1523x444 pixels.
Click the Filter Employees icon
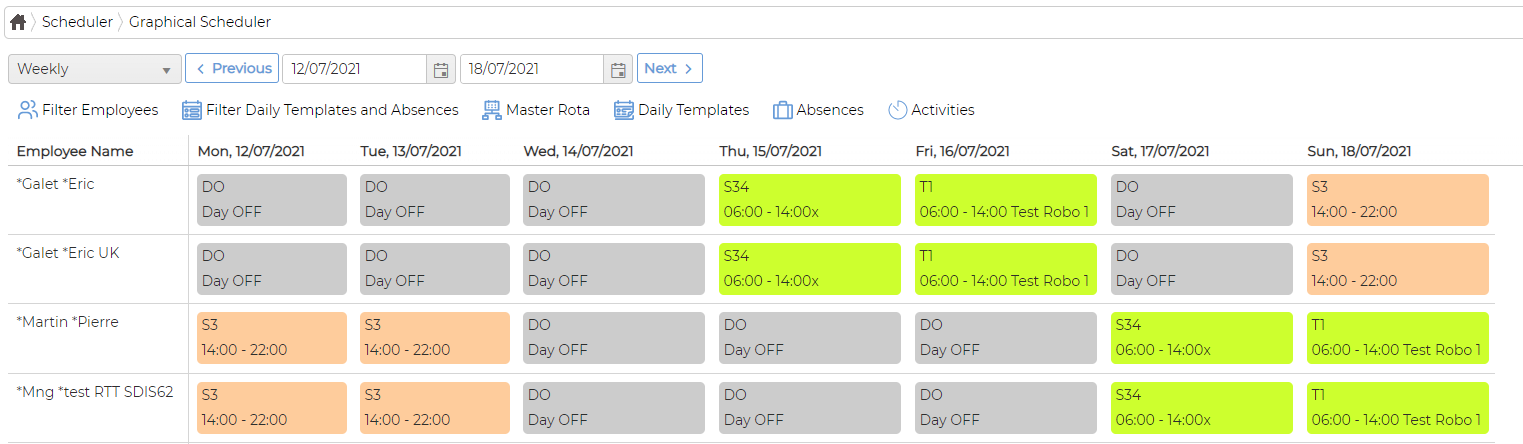[28, 110]
